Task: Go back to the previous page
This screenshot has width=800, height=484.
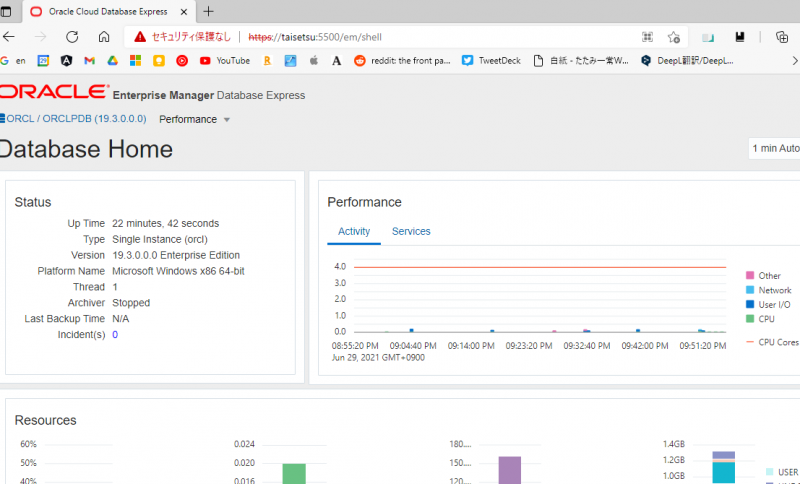Action: 9,37
